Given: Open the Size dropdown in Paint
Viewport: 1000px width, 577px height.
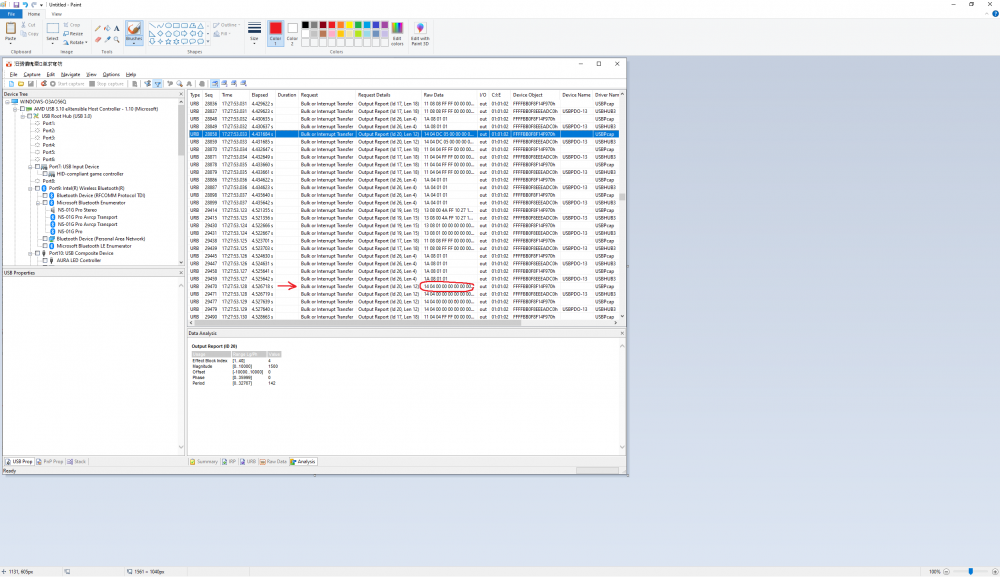Looking at the screenshot, I should (x=254, y=33).
